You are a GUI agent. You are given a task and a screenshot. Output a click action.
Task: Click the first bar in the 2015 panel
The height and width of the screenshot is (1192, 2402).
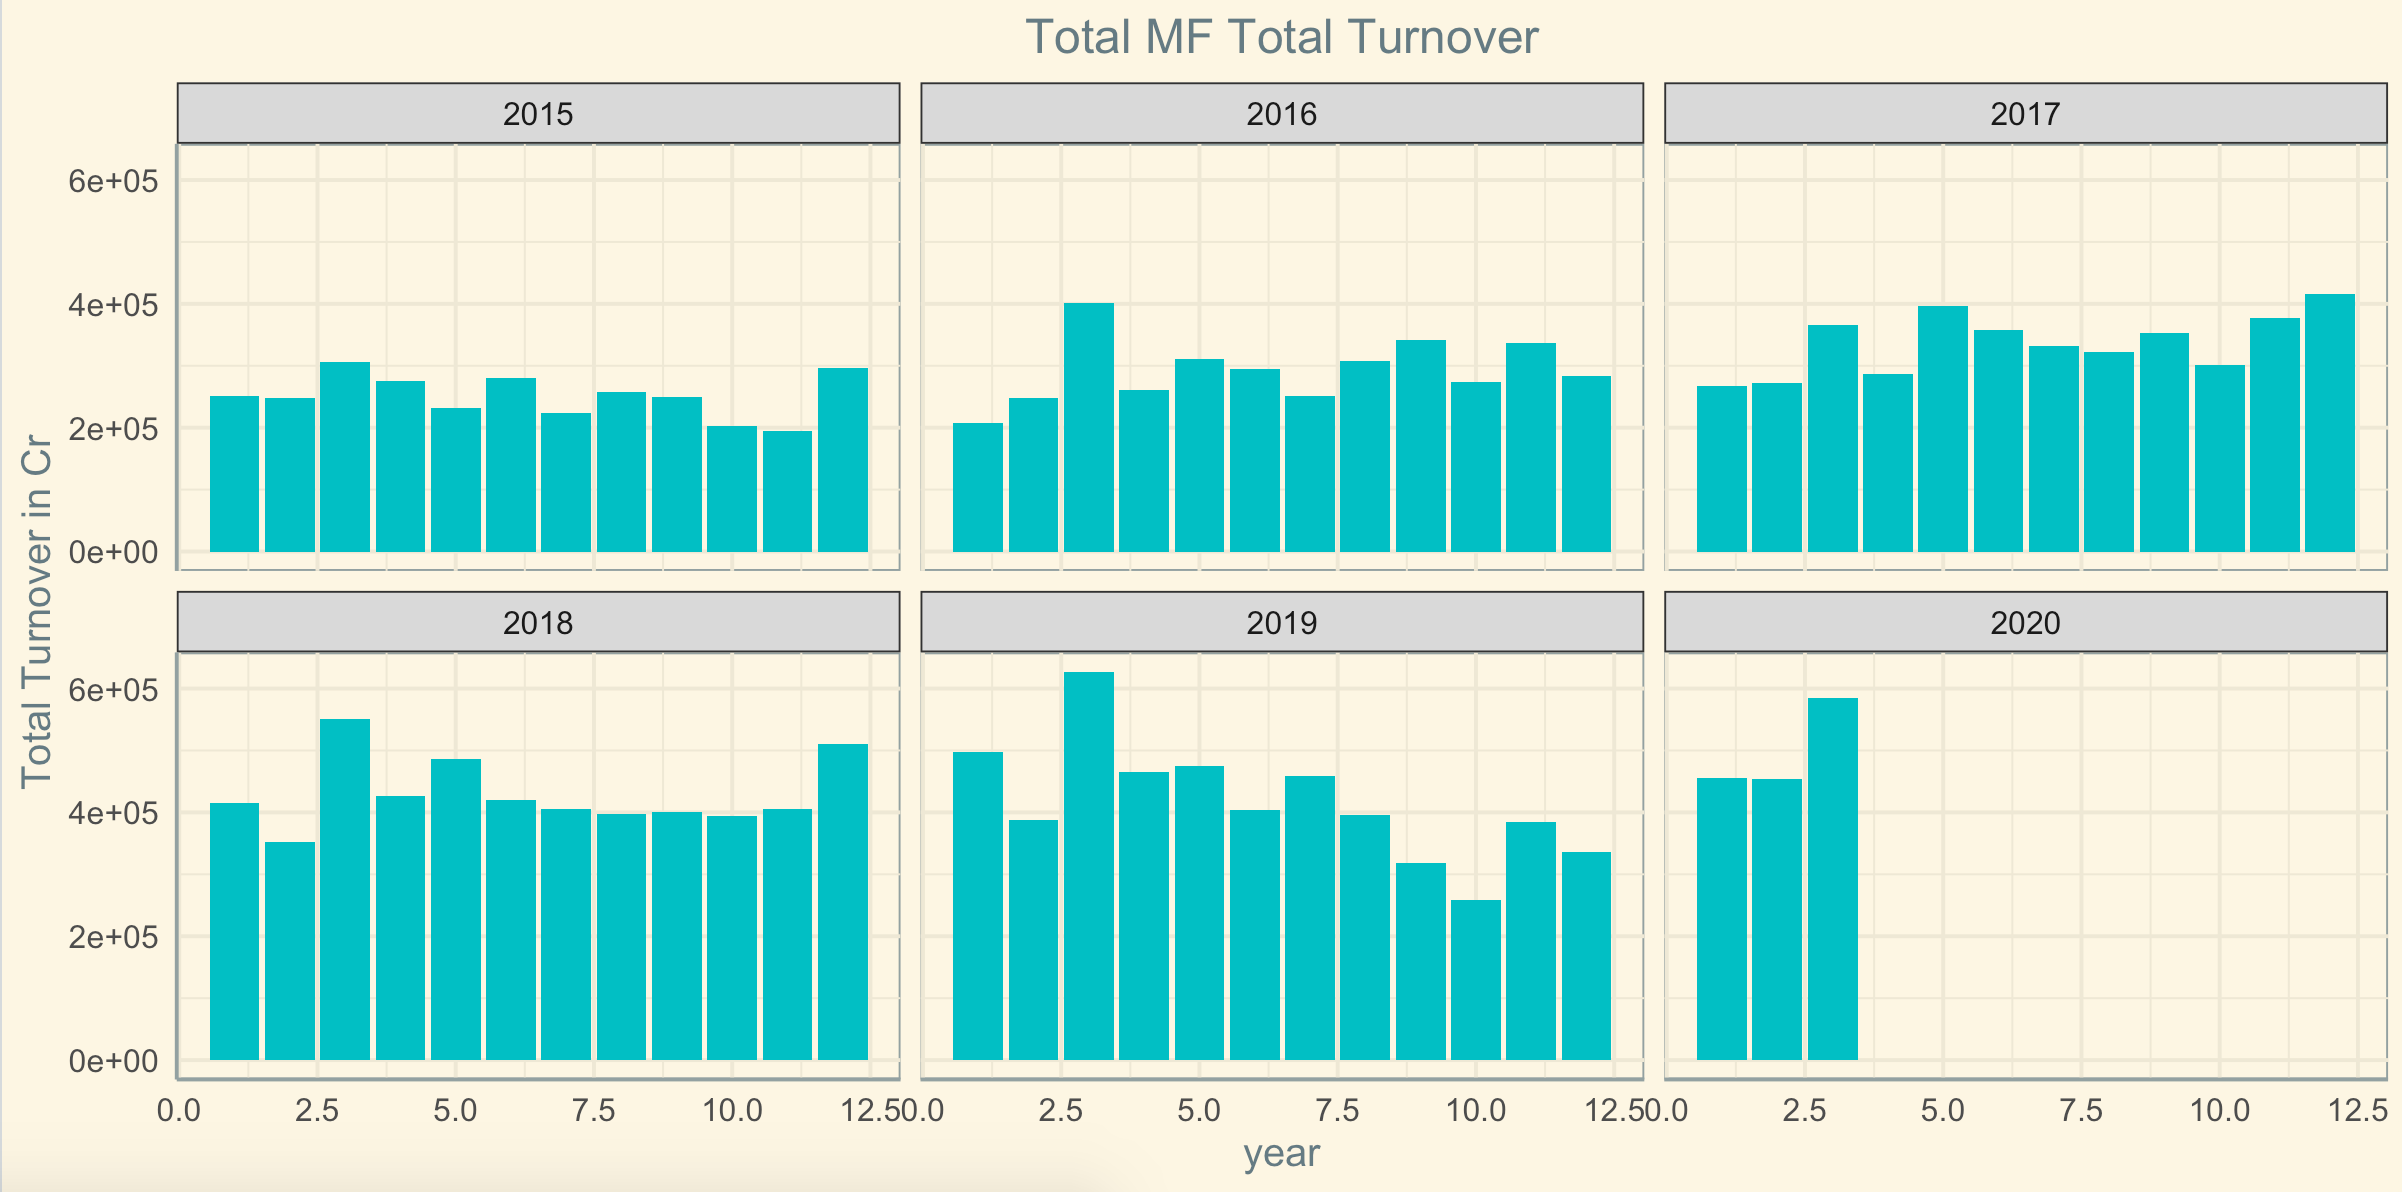234,474
